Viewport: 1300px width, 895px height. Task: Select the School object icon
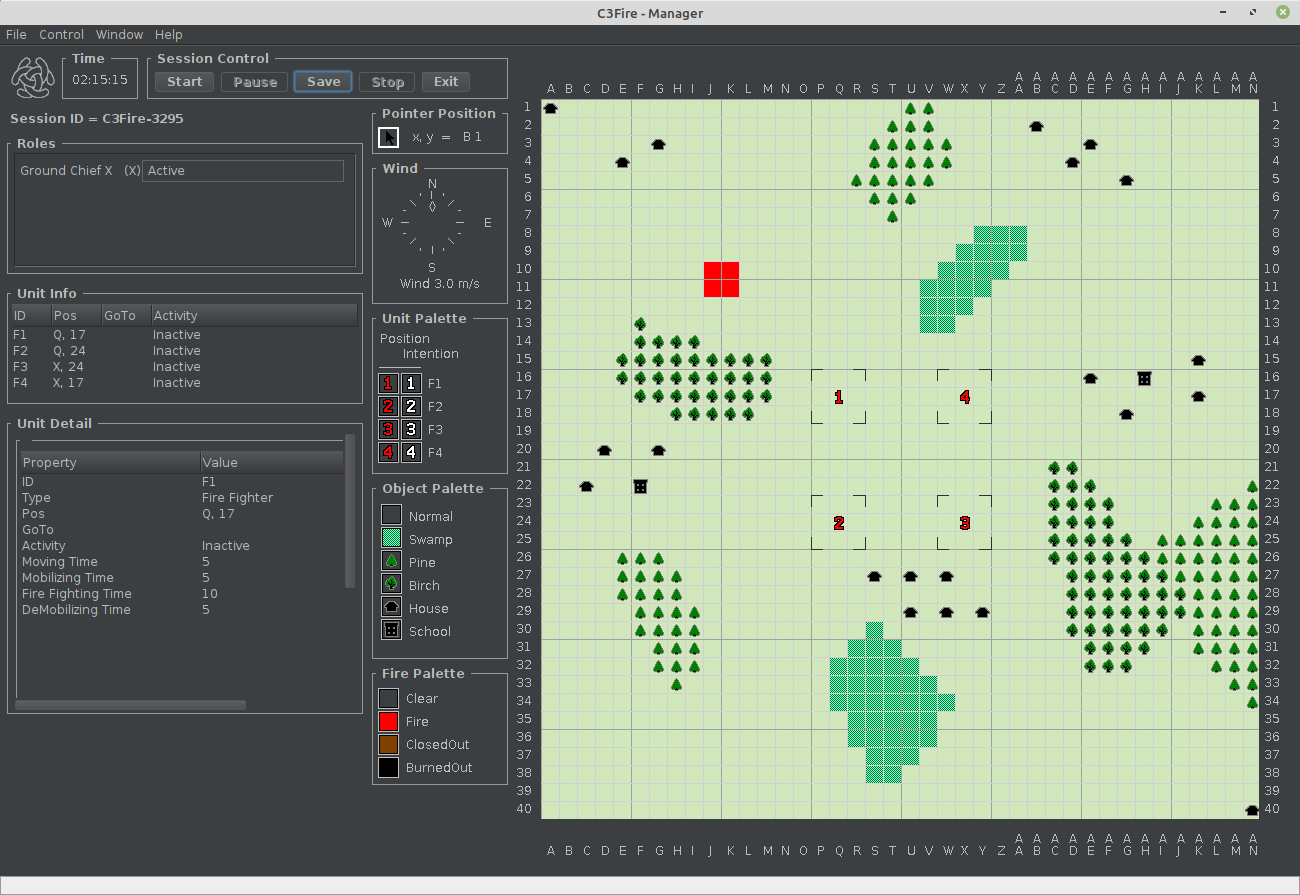pos(391,631)
